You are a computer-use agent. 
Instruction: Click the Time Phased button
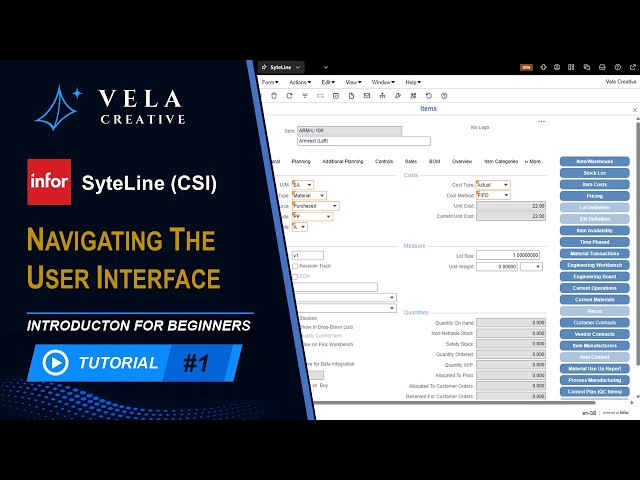pyautogui.click(x=595, y=242)
